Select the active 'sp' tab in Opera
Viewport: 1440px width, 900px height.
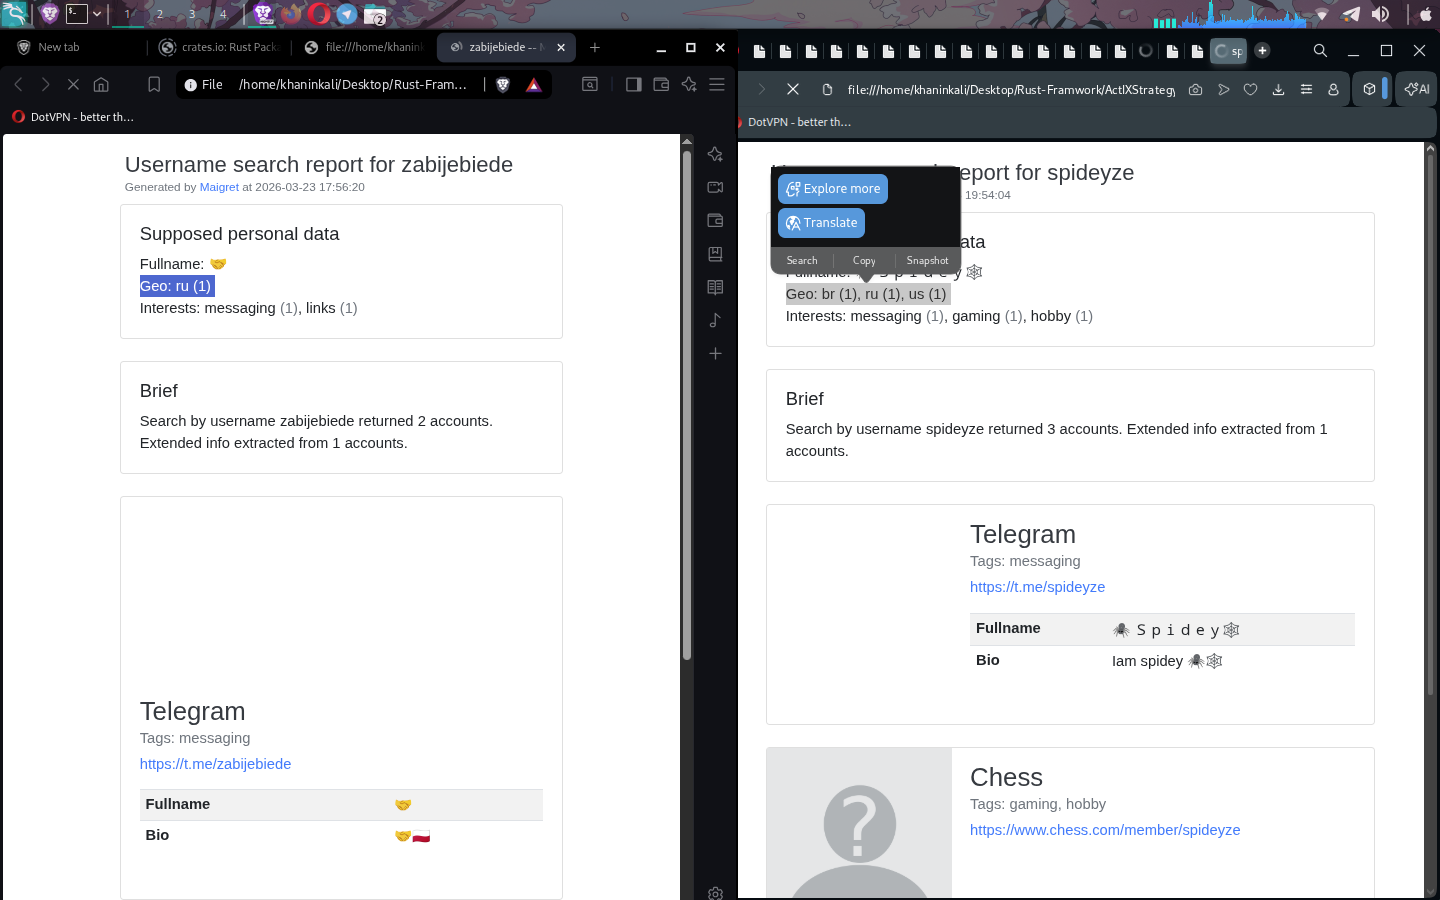point(1229,51)
